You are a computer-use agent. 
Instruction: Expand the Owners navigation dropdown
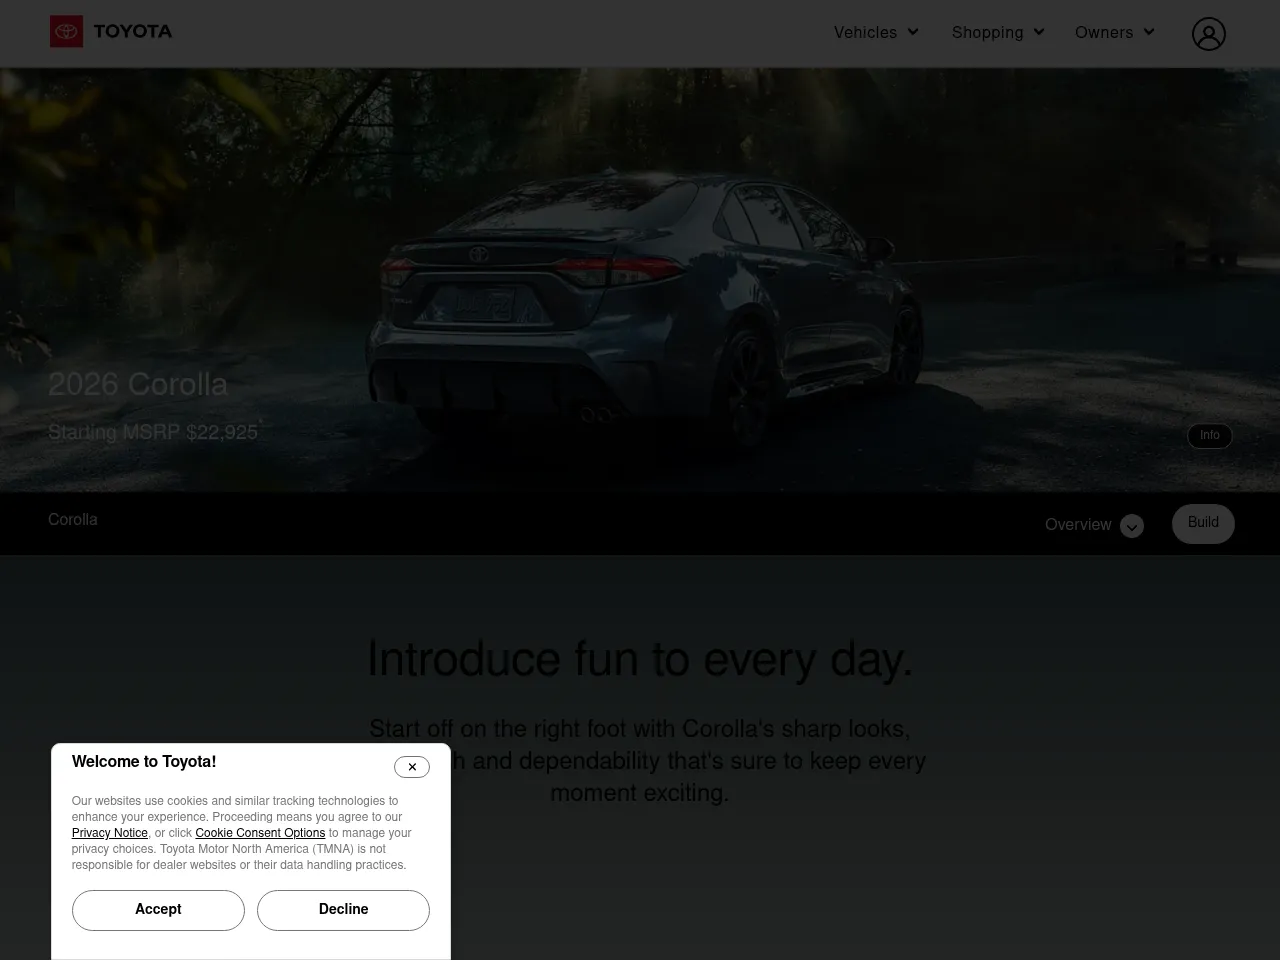tap(1103, 33)
